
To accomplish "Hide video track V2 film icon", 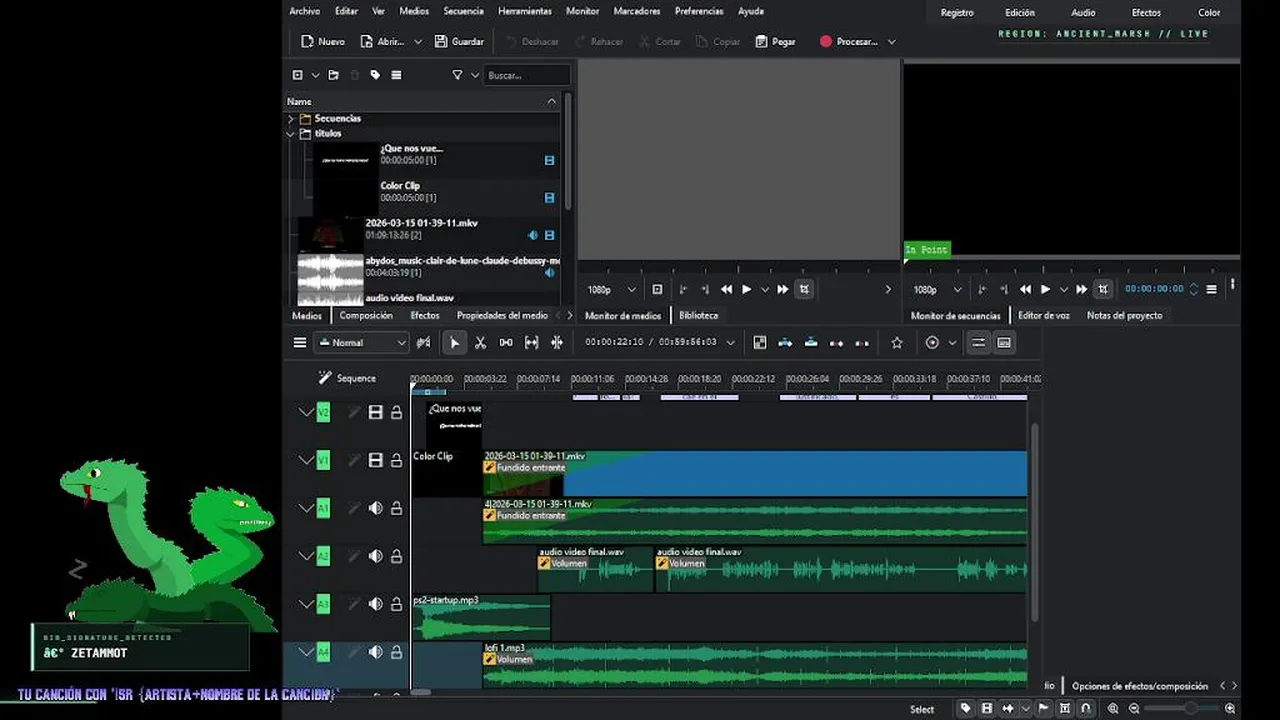I will click(375, 412).
